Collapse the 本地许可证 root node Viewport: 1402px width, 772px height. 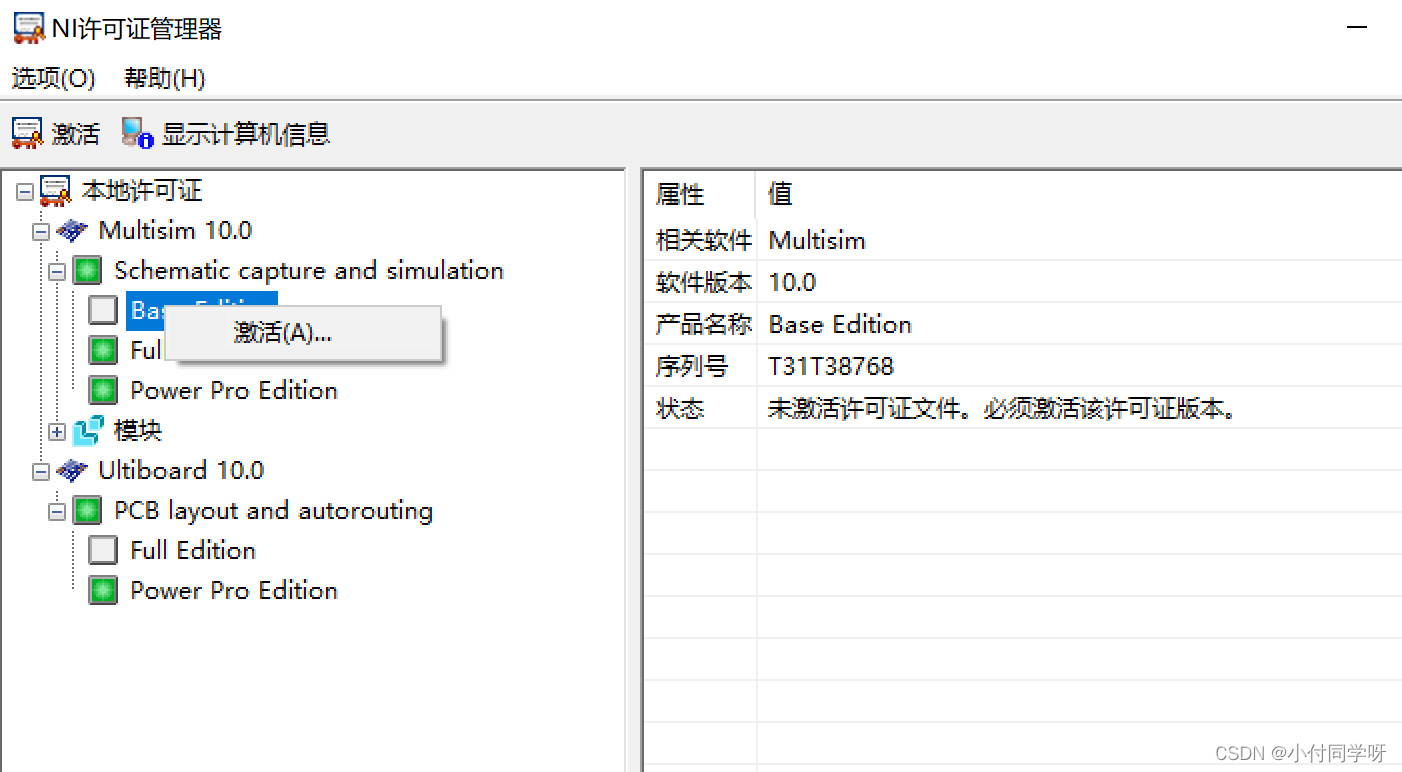(25, 191)
